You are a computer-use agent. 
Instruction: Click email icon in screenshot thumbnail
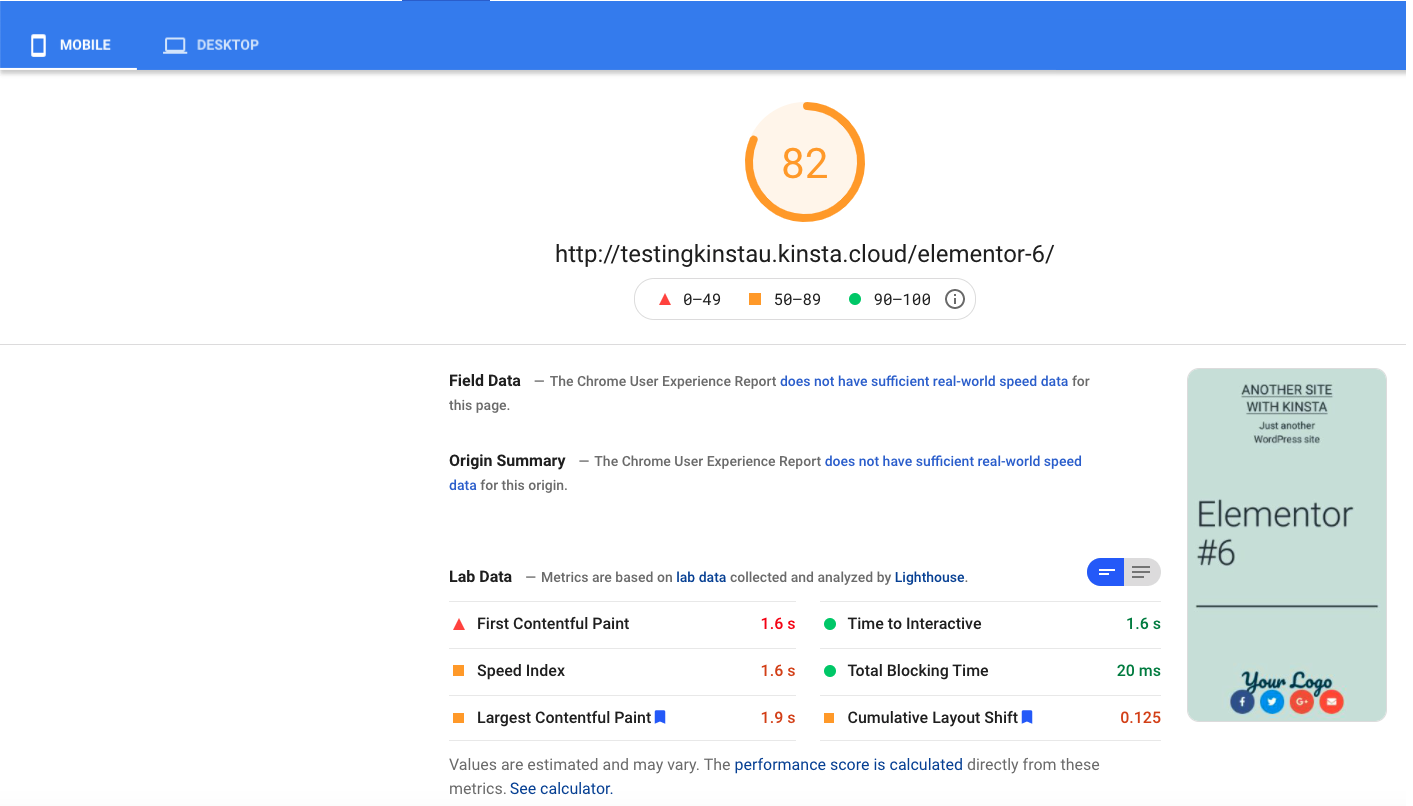(x=1331, y=702)
